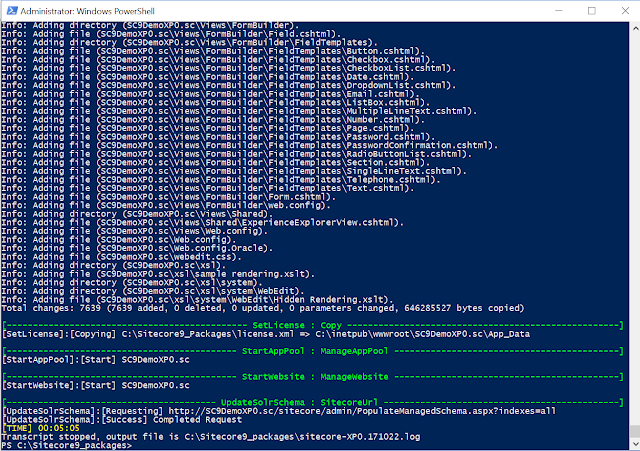Click the sample rendering.xslt line

pos(158,274)
